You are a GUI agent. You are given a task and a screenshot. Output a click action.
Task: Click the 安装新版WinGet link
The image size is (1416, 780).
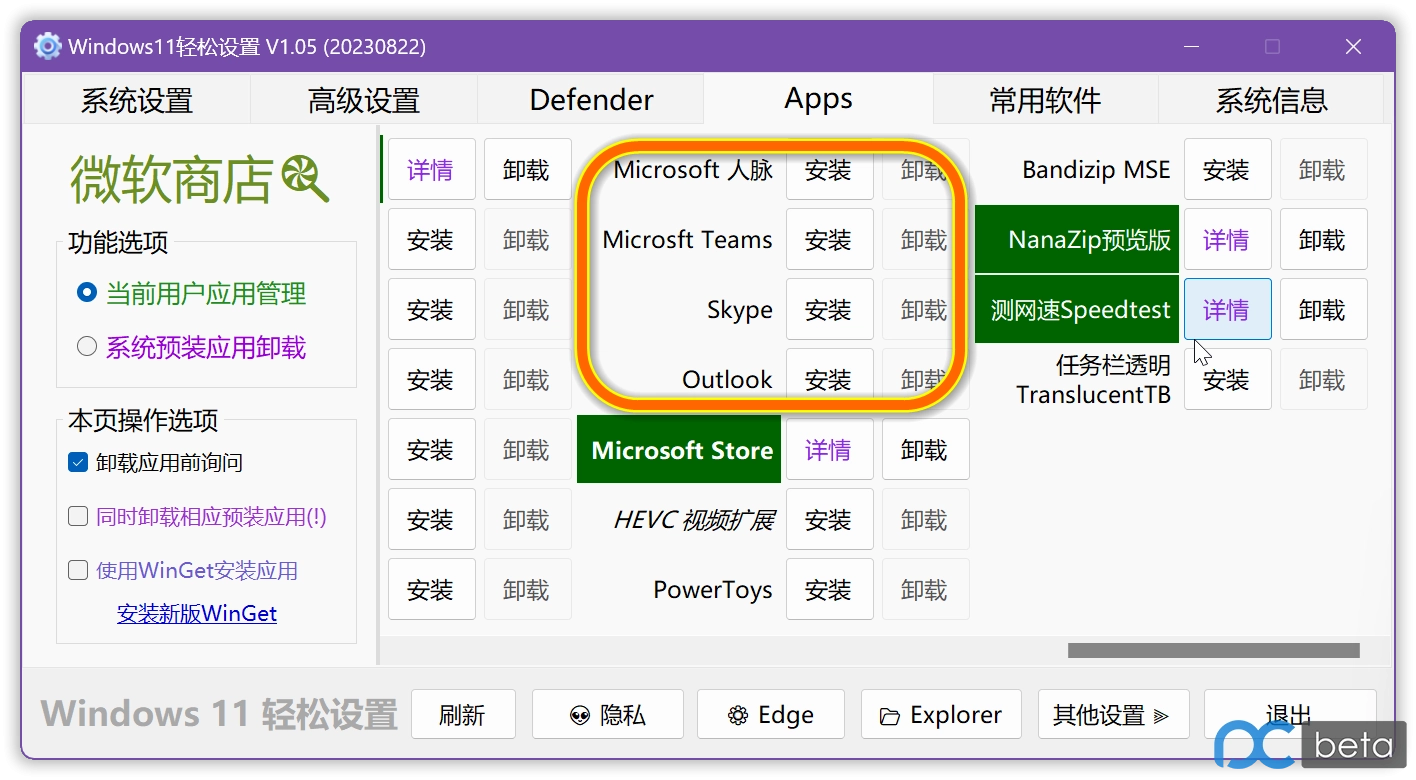[197, 613]
